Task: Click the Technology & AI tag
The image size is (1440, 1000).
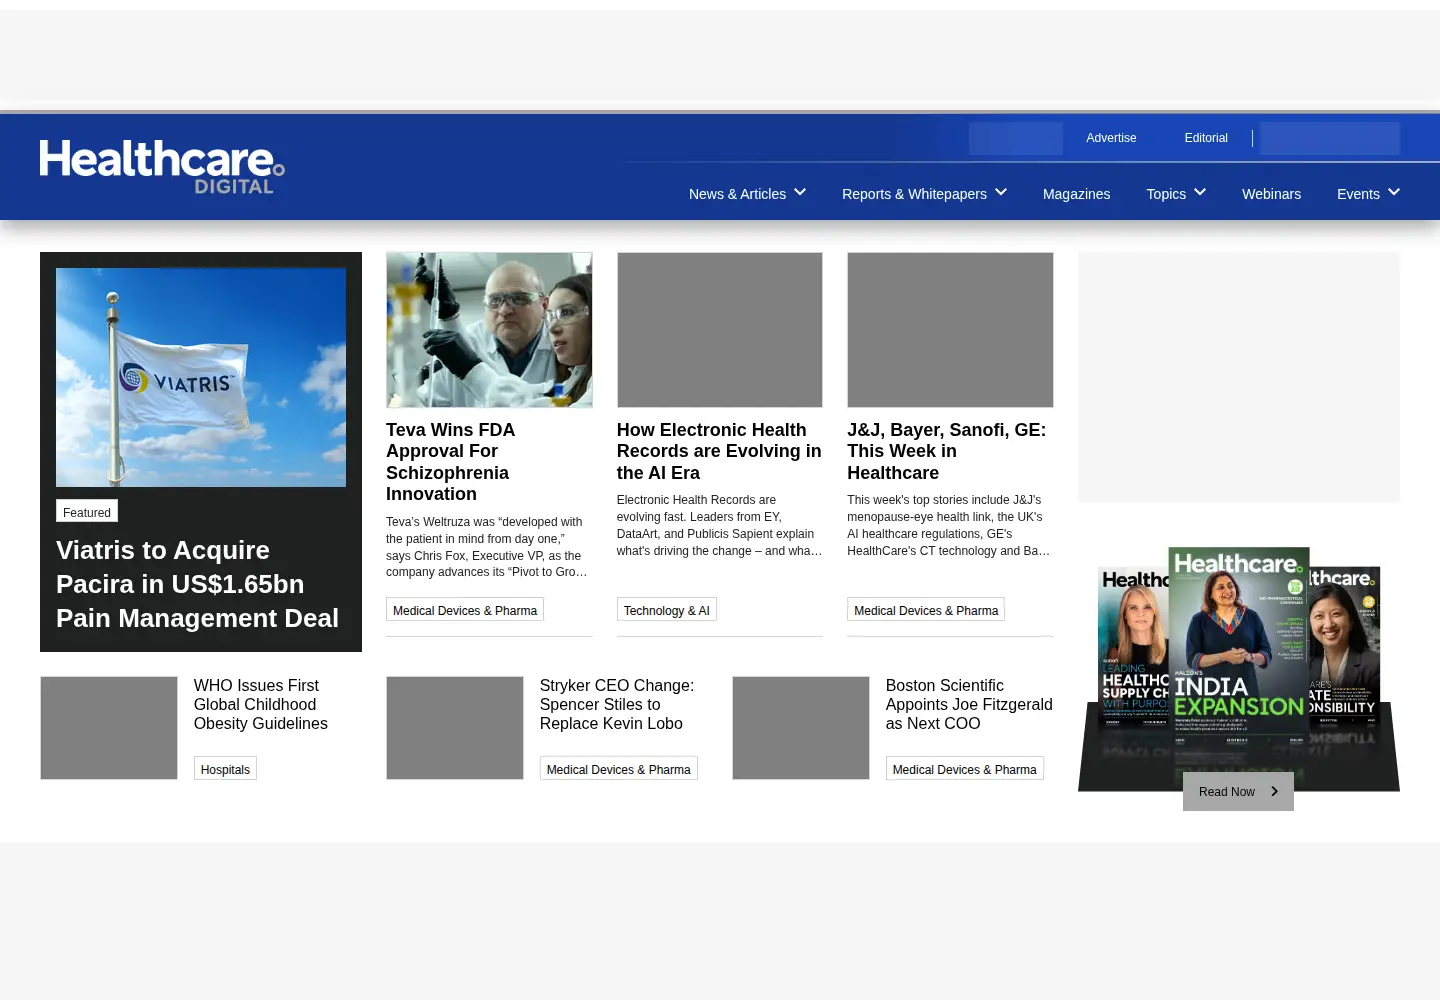Action: (667, 610)
